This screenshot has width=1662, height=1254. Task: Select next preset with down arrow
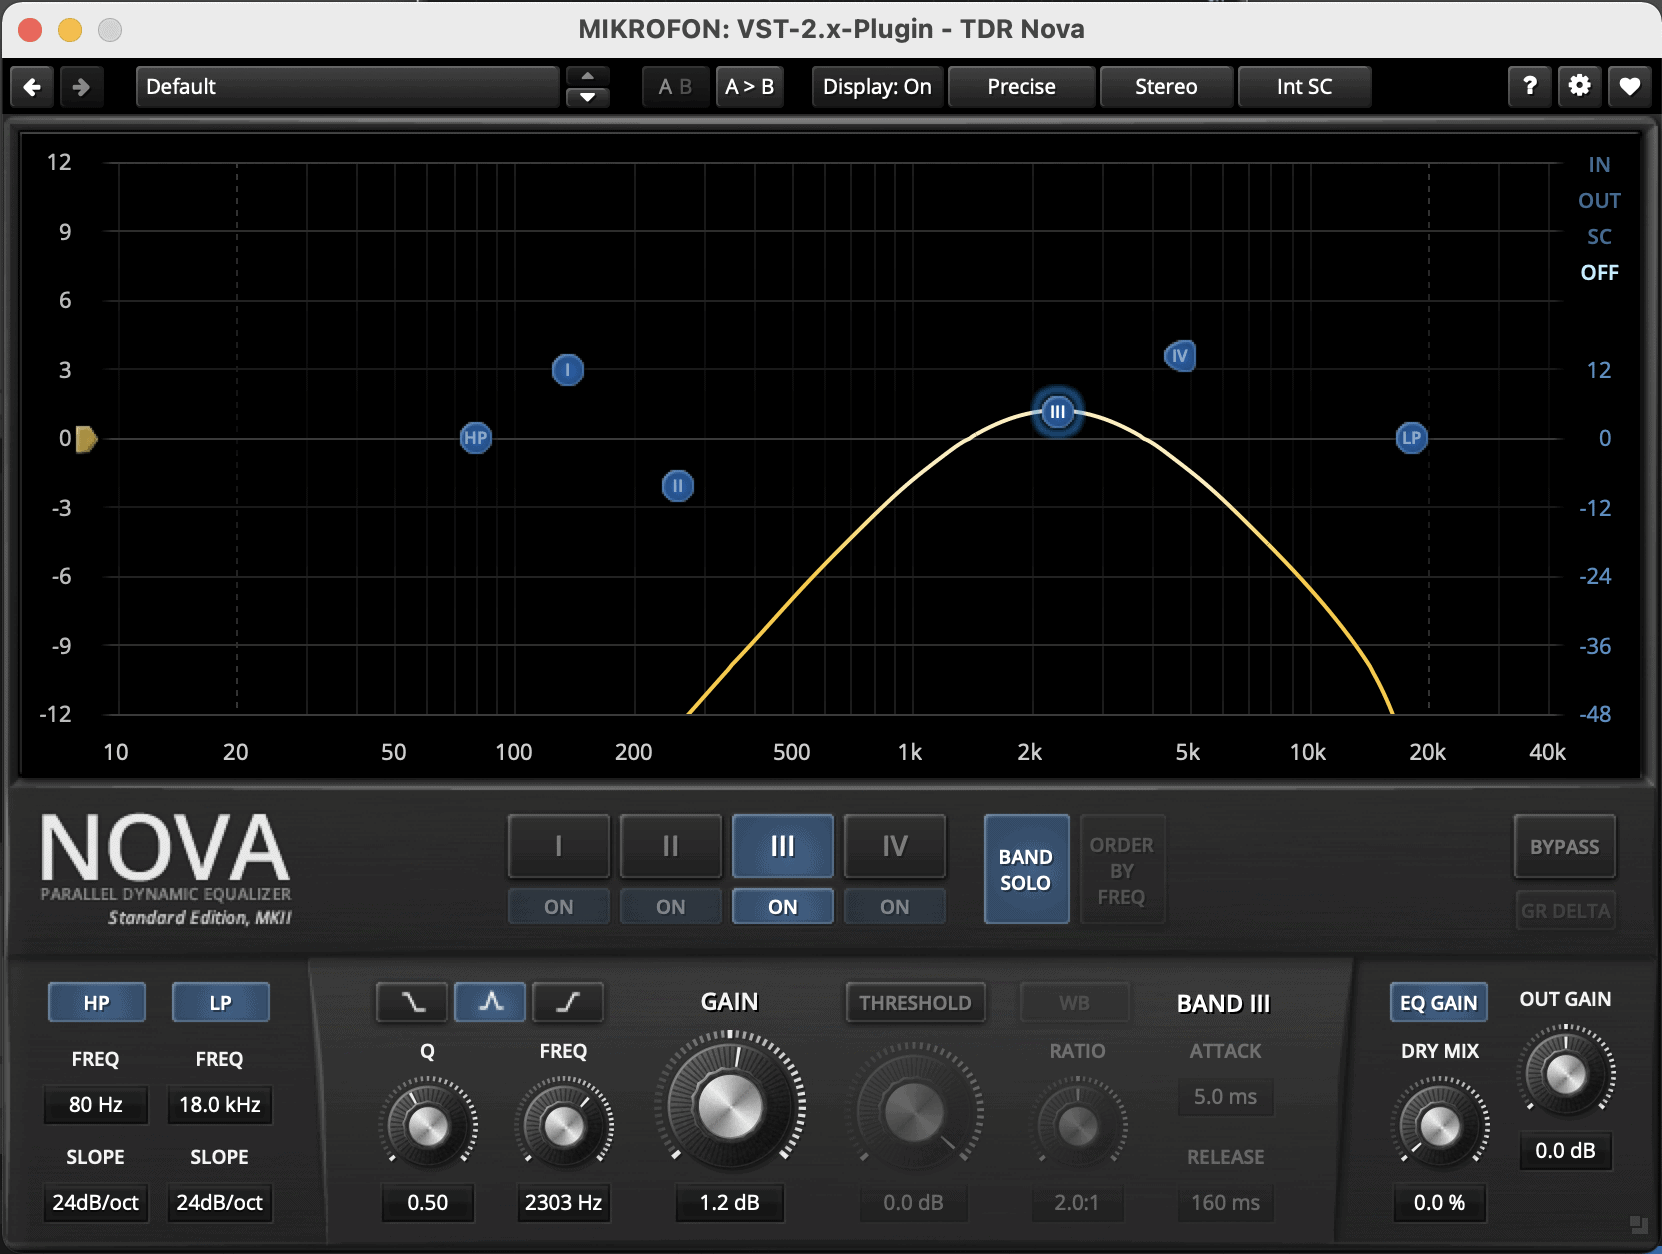[588, 98]
